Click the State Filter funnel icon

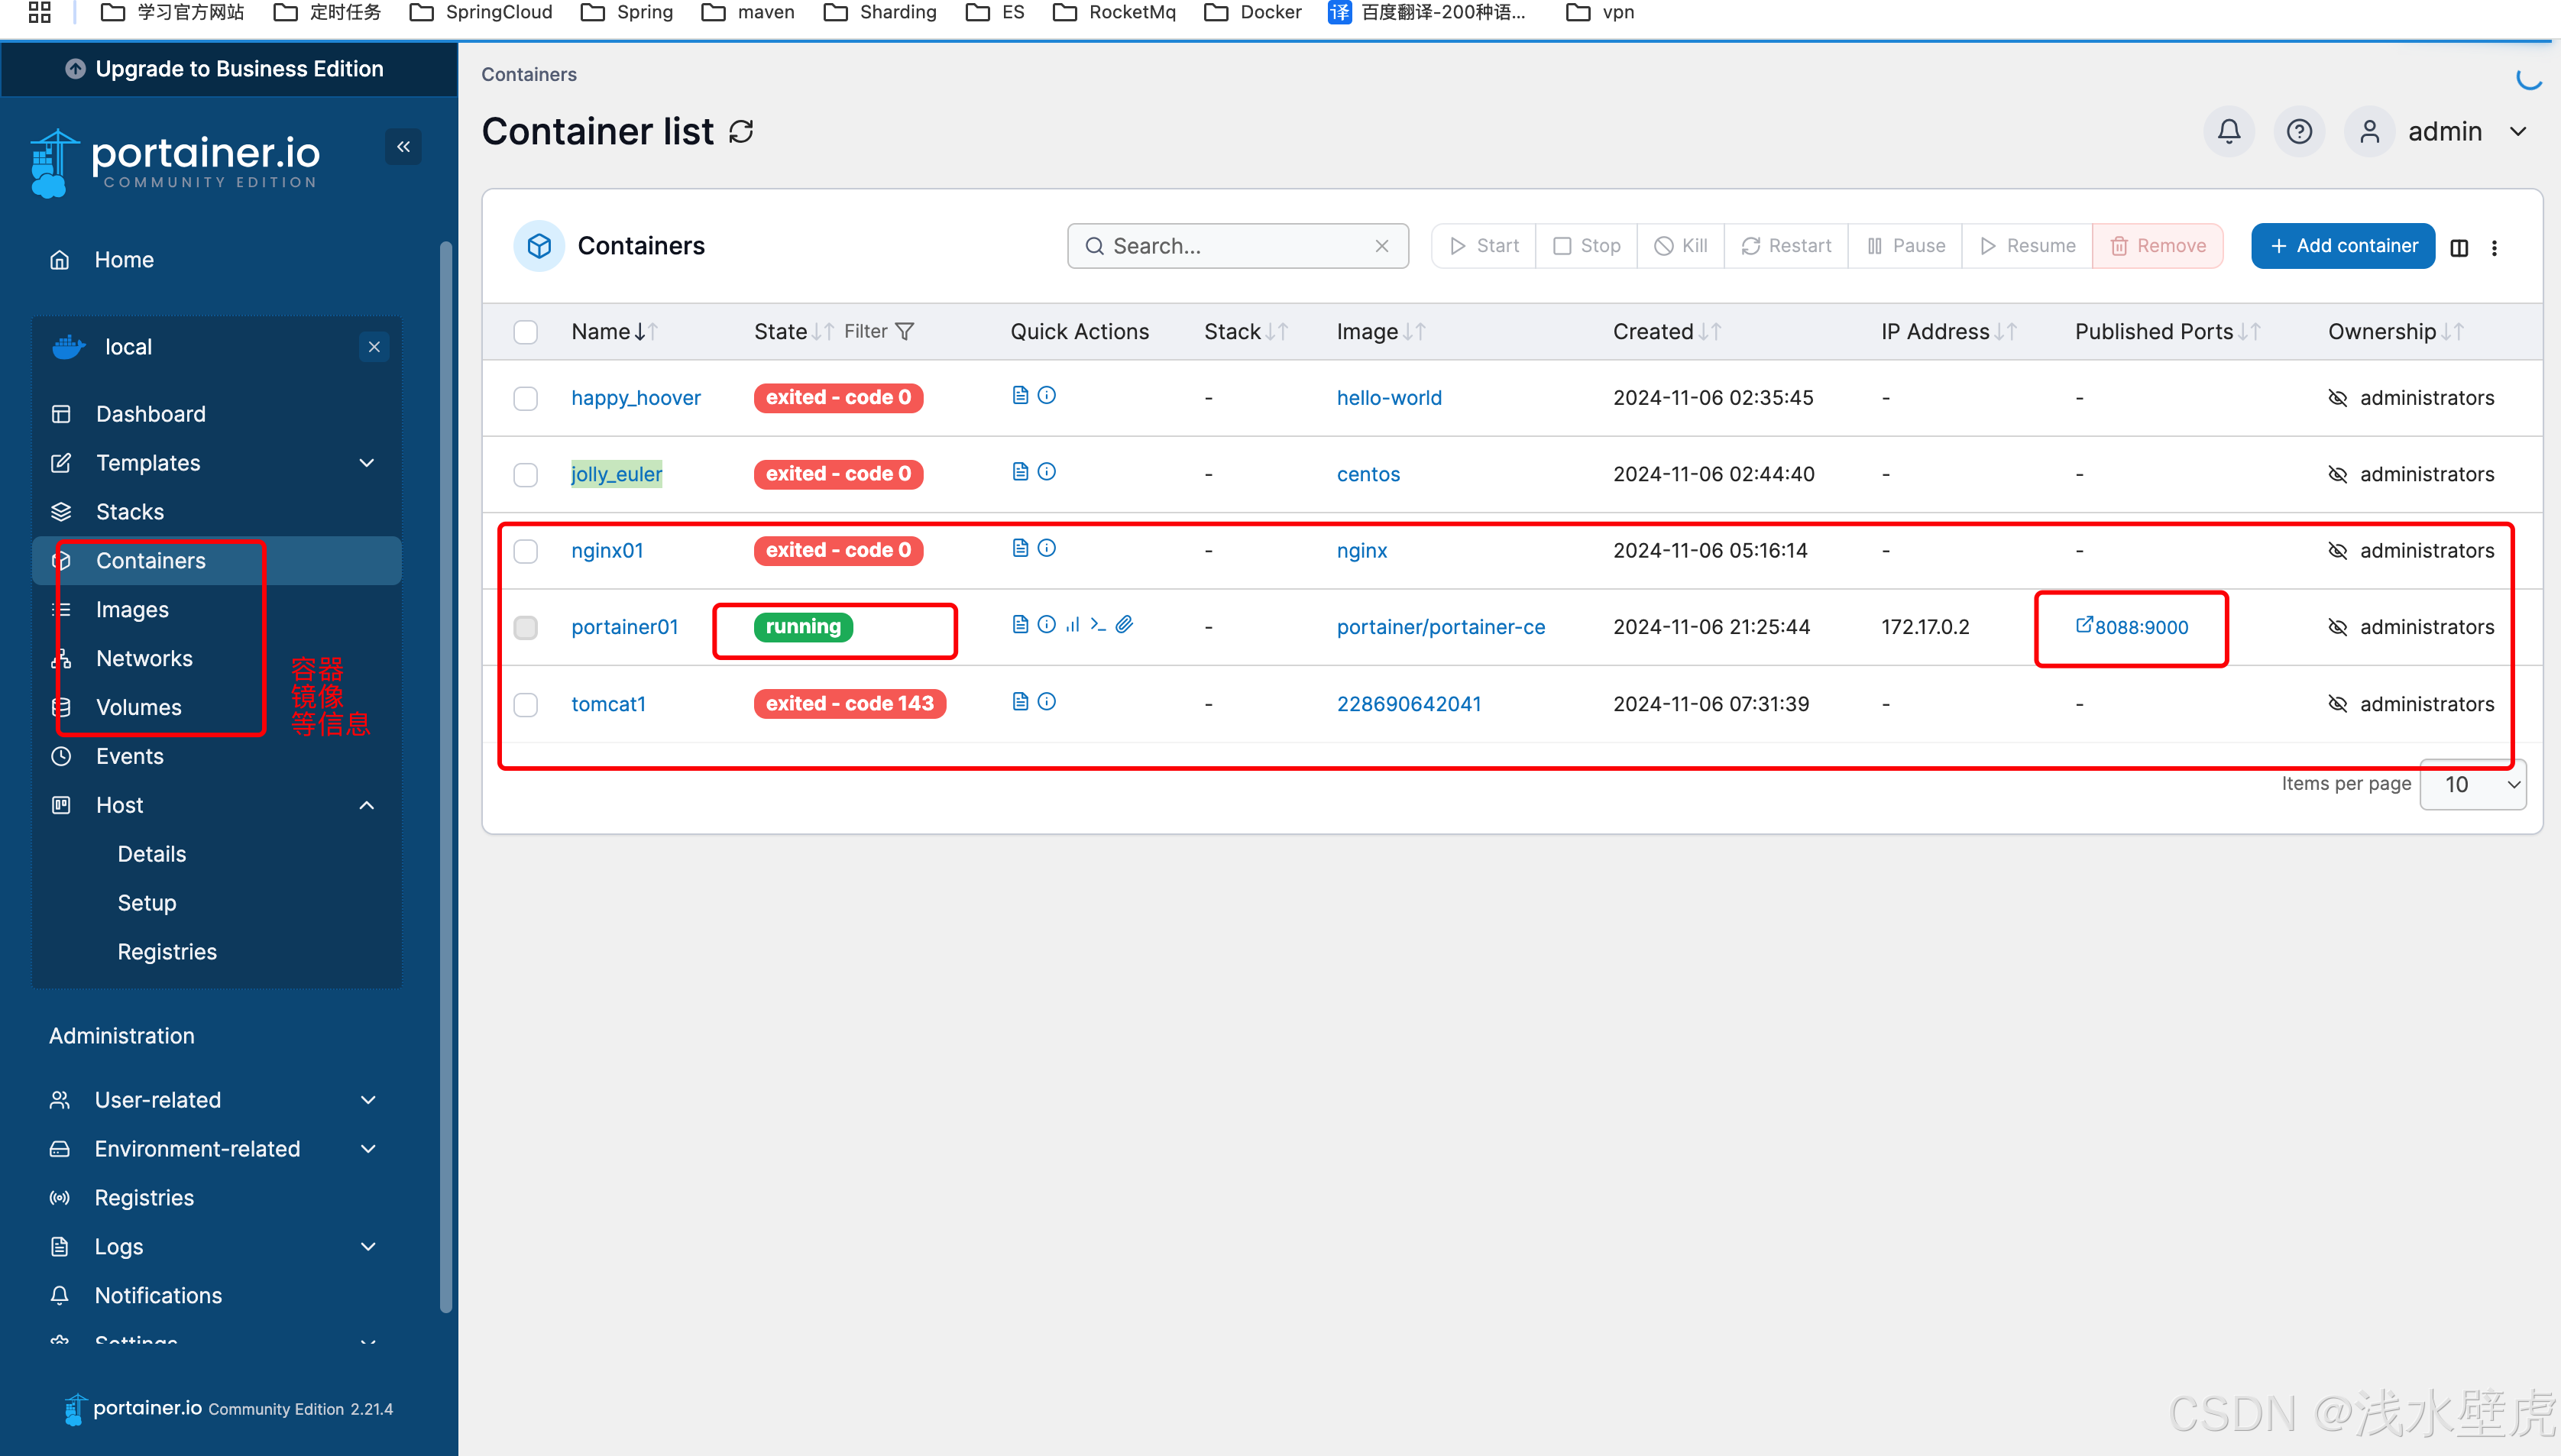pyautogui.click(x=905, y=331)
